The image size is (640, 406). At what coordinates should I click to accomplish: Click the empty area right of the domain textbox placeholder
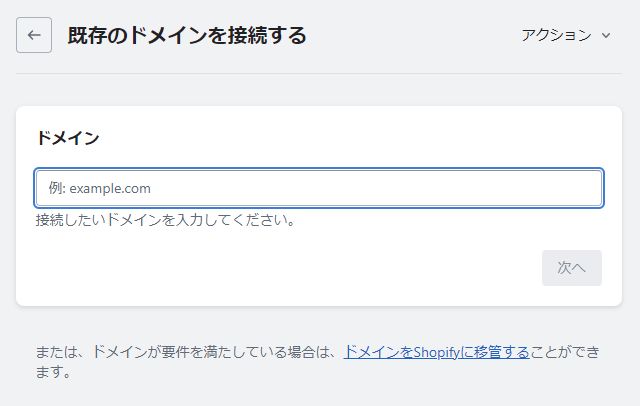(x=376, y=188)
